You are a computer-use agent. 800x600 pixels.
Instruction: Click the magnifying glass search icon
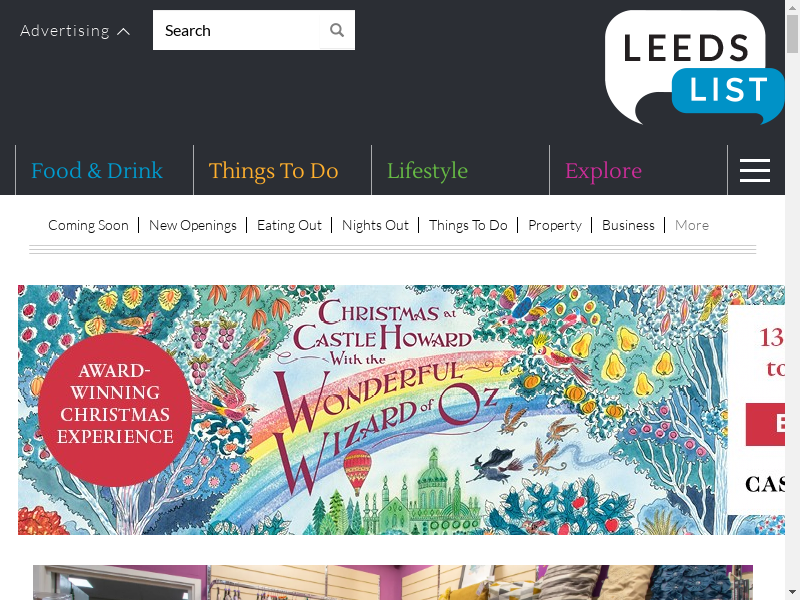click(337, 30)
